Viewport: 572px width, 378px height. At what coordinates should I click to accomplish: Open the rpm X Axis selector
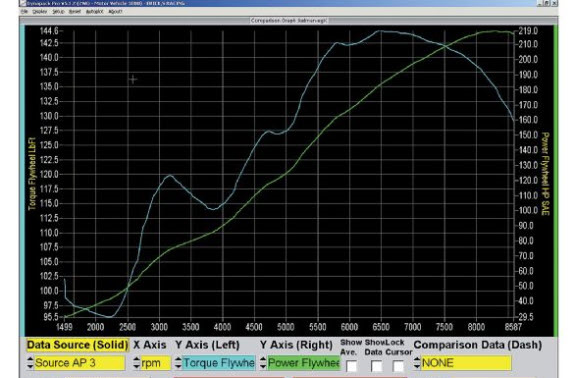[155, 363]
